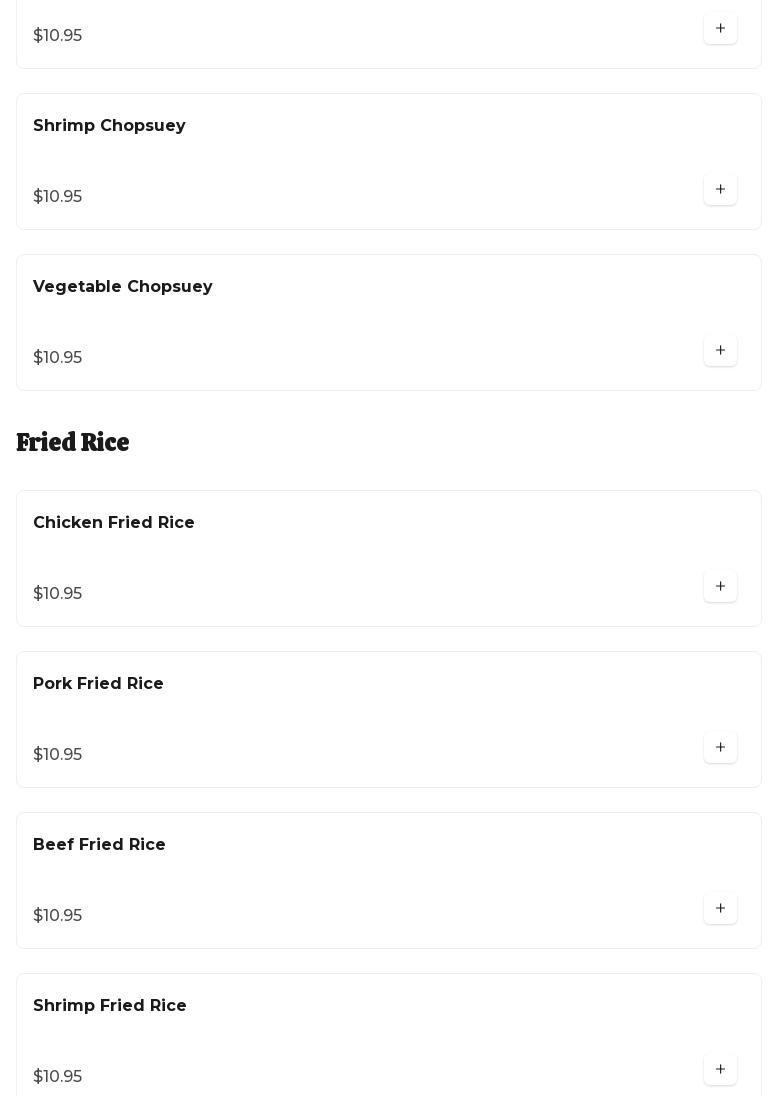Tap the plus icon for Shrimp Fried Rice
778x1096 pixels.
(x=720, y=1070)
